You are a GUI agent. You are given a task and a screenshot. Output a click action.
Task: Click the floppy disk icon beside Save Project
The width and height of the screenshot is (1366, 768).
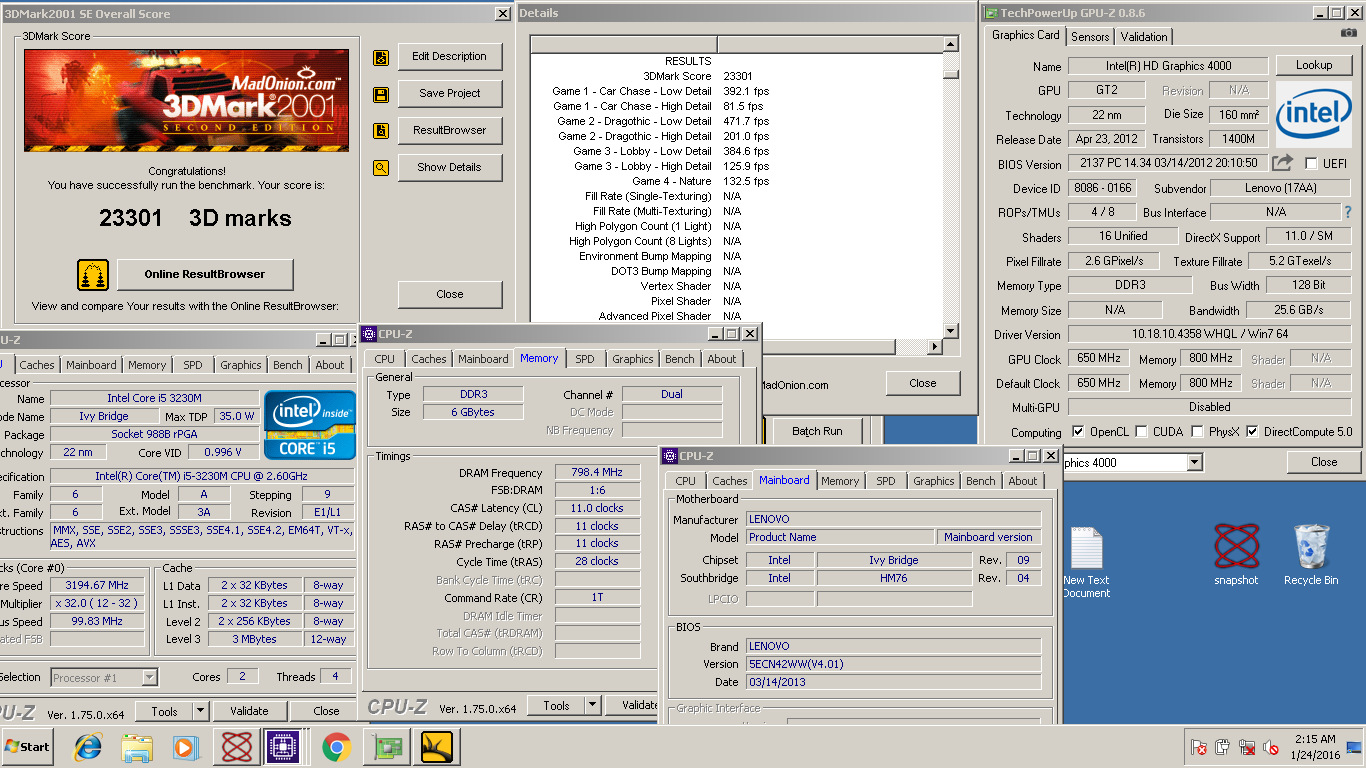click(x=380, y=94)
